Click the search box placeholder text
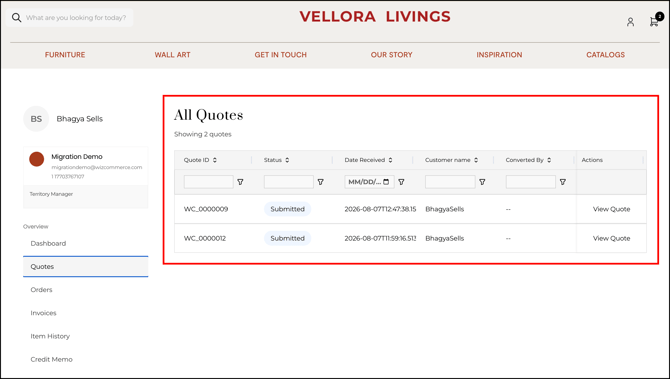670x379 pixels. (76, 18)
